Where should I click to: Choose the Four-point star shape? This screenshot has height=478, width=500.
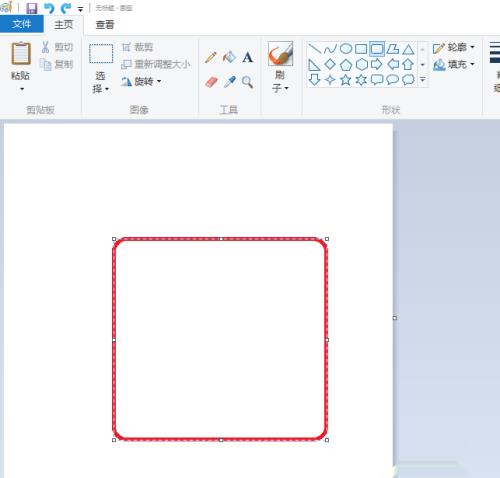click(x=330, y=80)
